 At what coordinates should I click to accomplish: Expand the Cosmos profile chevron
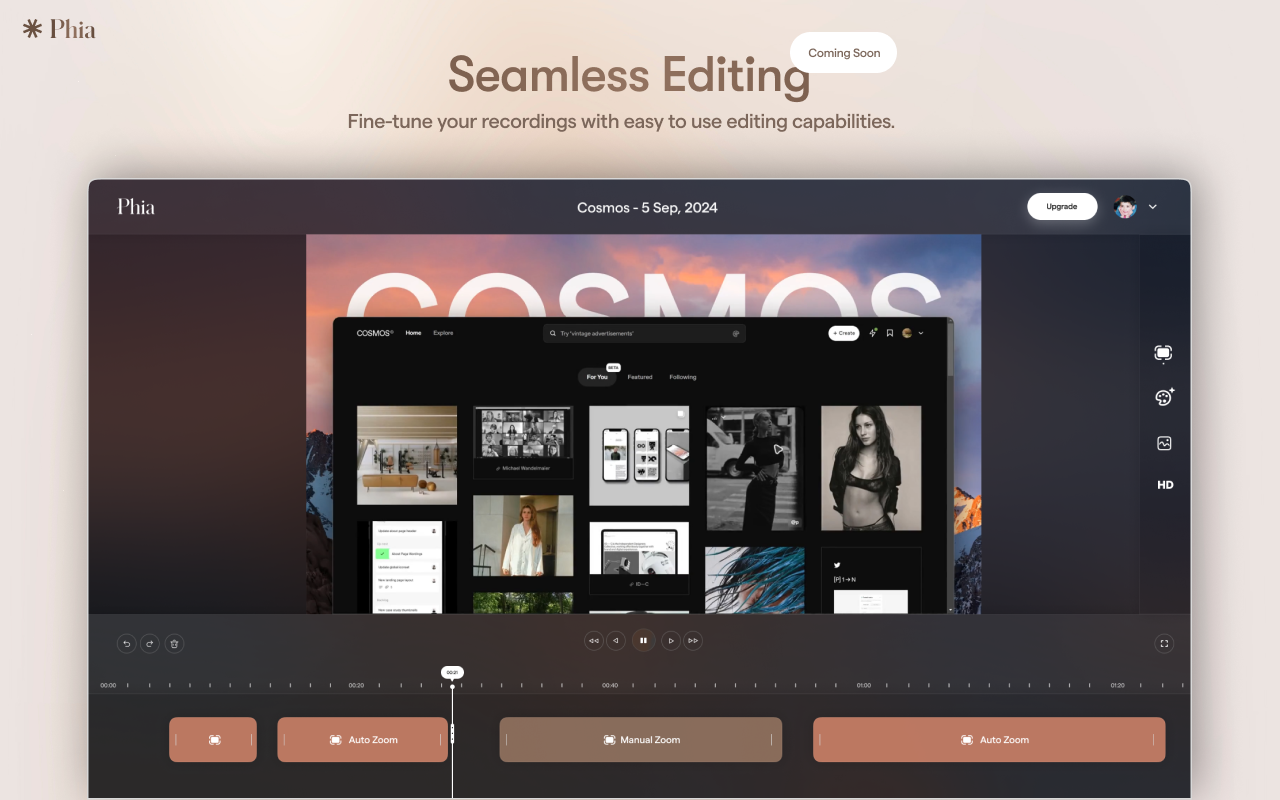tap(921, 333)
